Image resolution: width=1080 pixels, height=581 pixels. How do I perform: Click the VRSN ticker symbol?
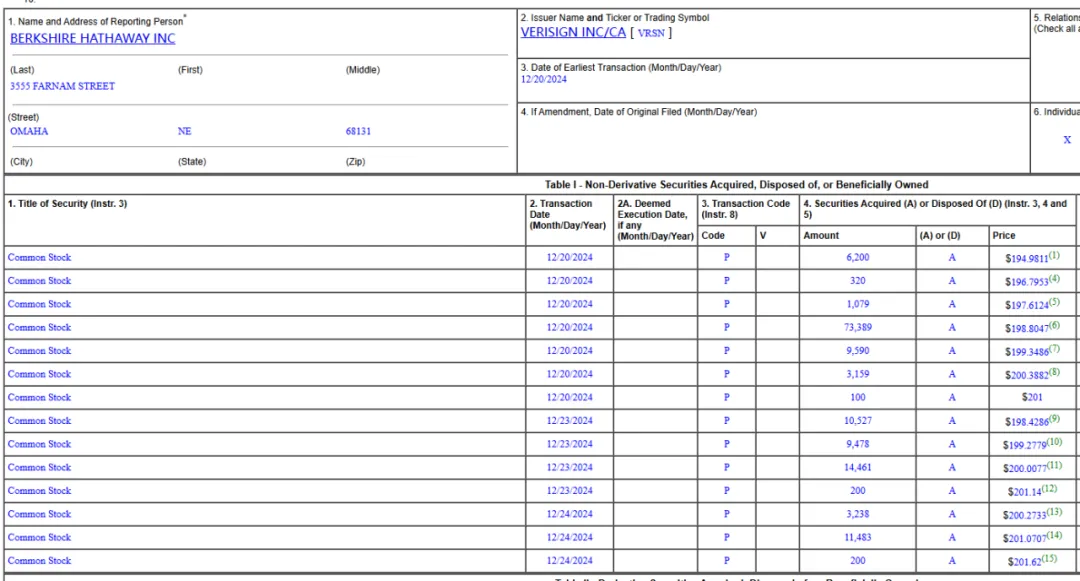coord(651,33)
